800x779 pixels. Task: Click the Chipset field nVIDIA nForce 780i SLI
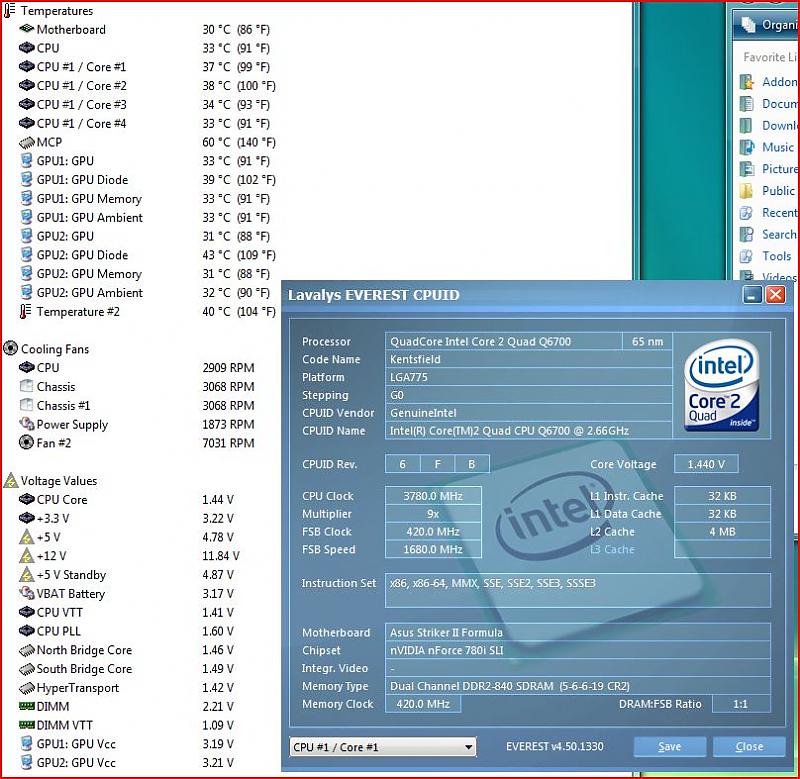tap(578, 650)
